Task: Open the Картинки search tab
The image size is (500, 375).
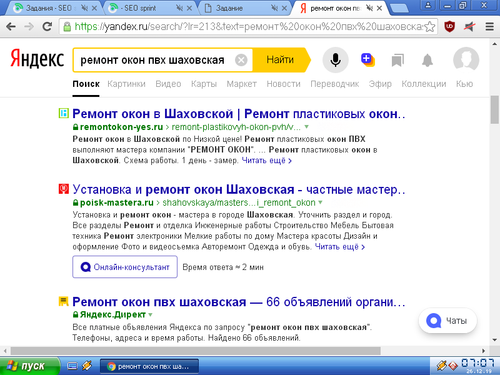Action: pos(126,84)
